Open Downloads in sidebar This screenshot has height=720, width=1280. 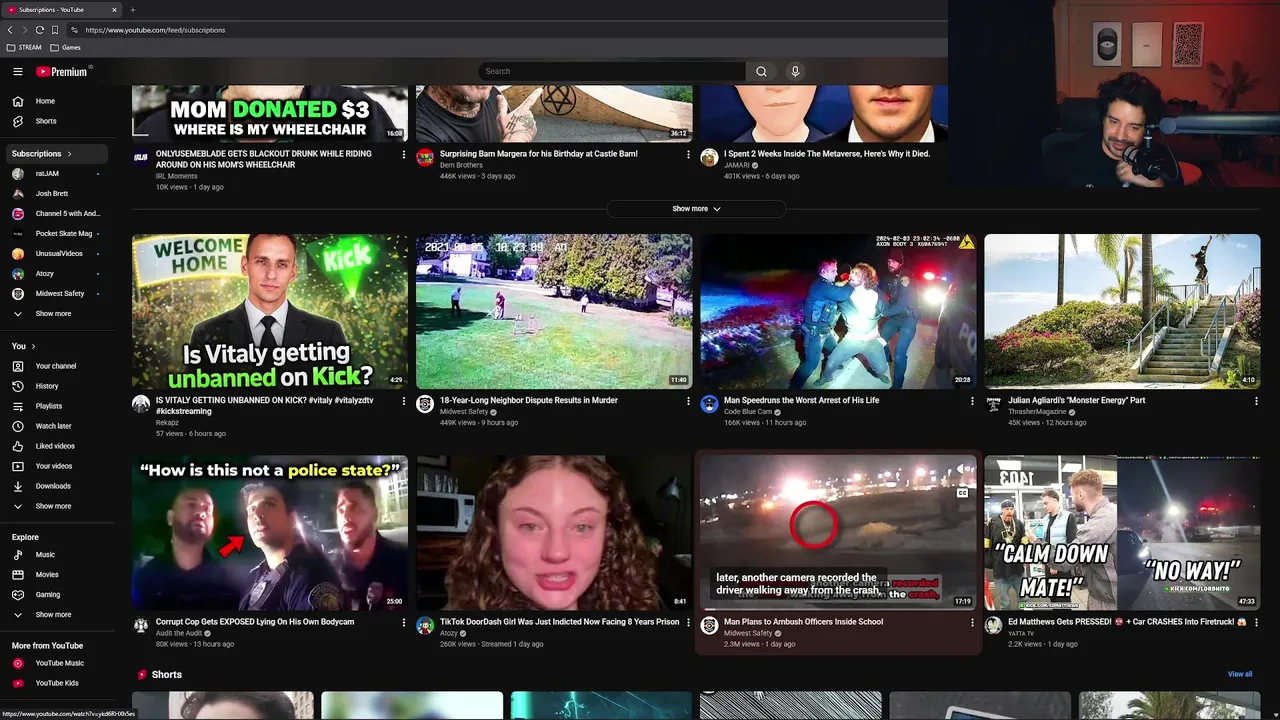[x=56, y=486]
